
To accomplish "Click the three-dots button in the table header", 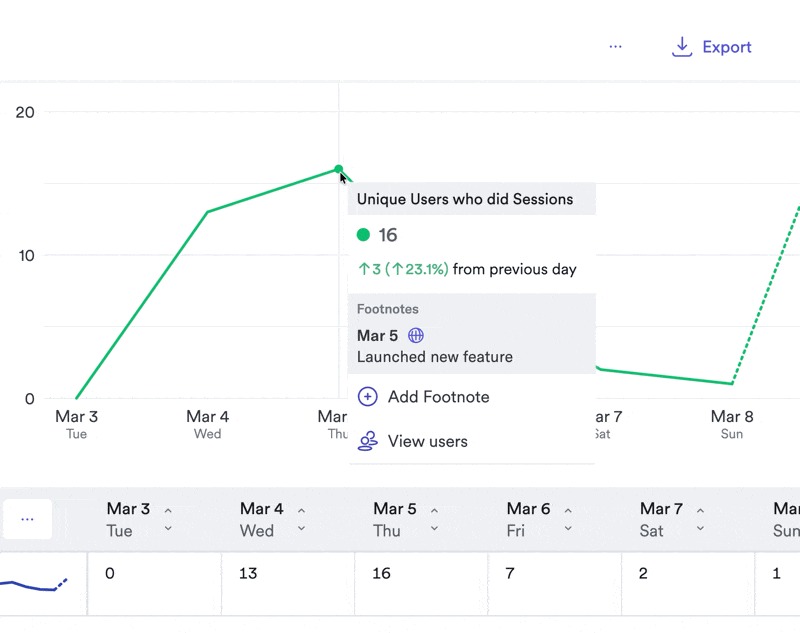I will (27, 519).
